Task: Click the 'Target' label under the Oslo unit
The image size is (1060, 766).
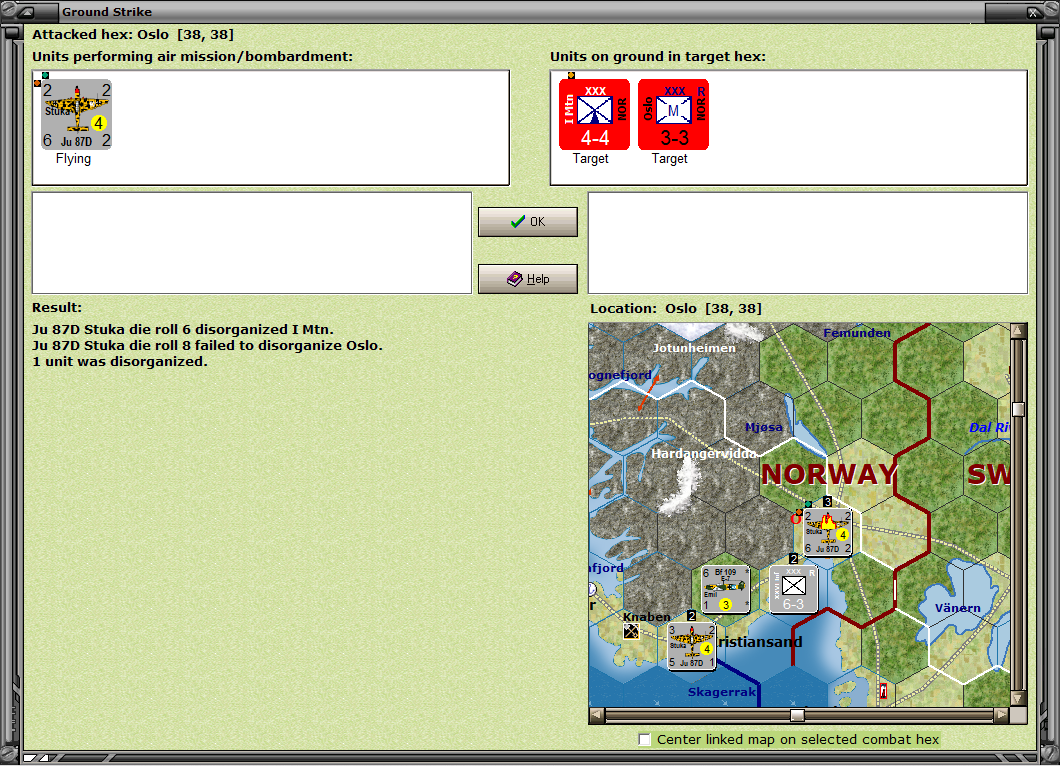Action: tap(670, 159)
